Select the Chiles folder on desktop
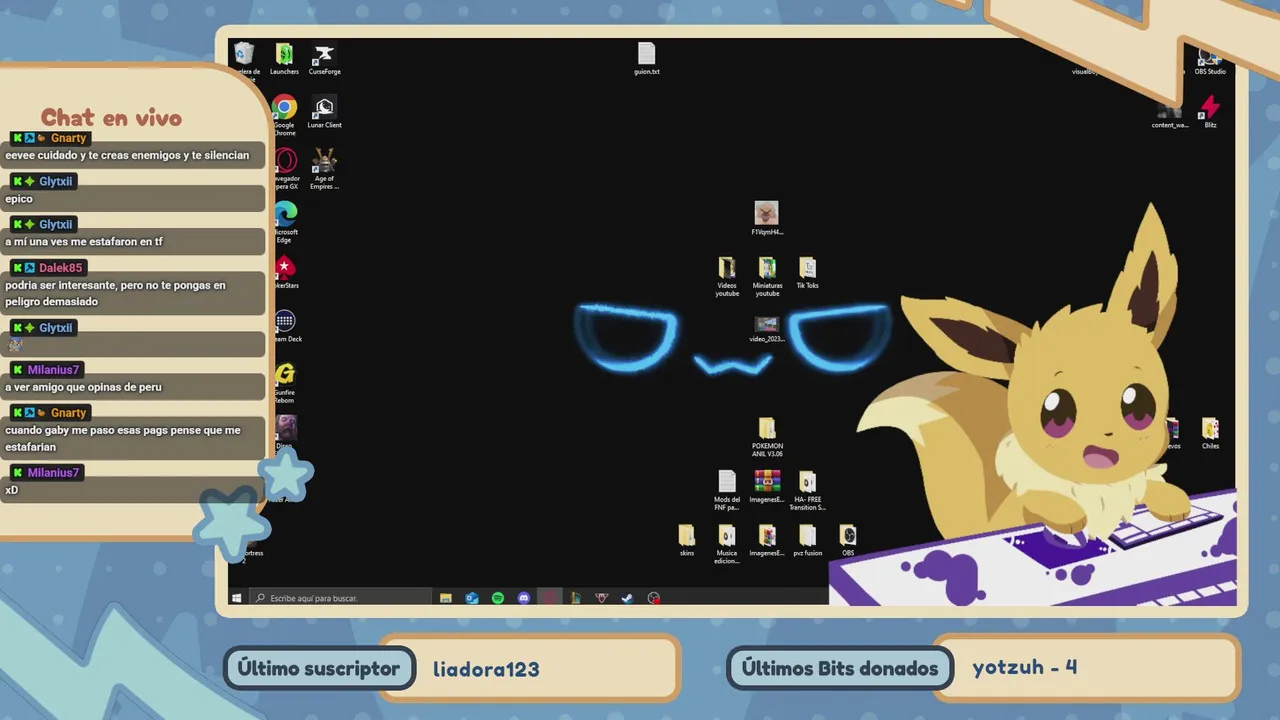Viewport: 1280px width, 720px height. point(1210,433)
